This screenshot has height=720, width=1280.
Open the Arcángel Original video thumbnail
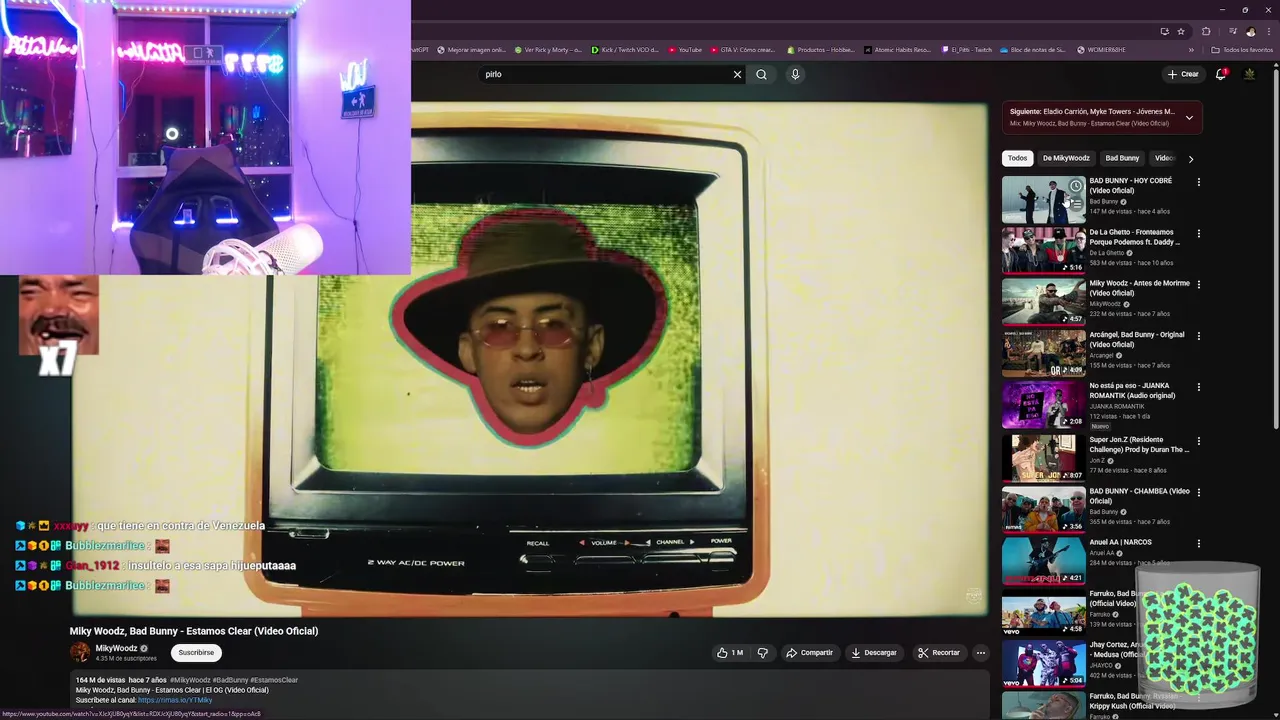point(1043,353)
